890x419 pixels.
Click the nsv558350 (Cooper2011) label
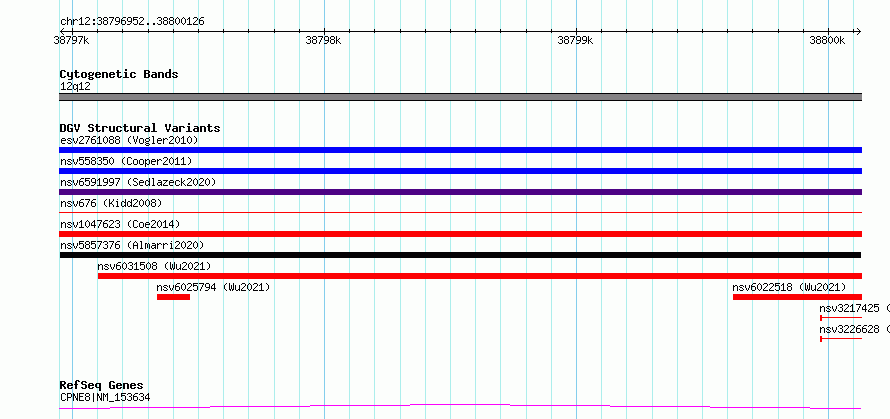point(126,161)
